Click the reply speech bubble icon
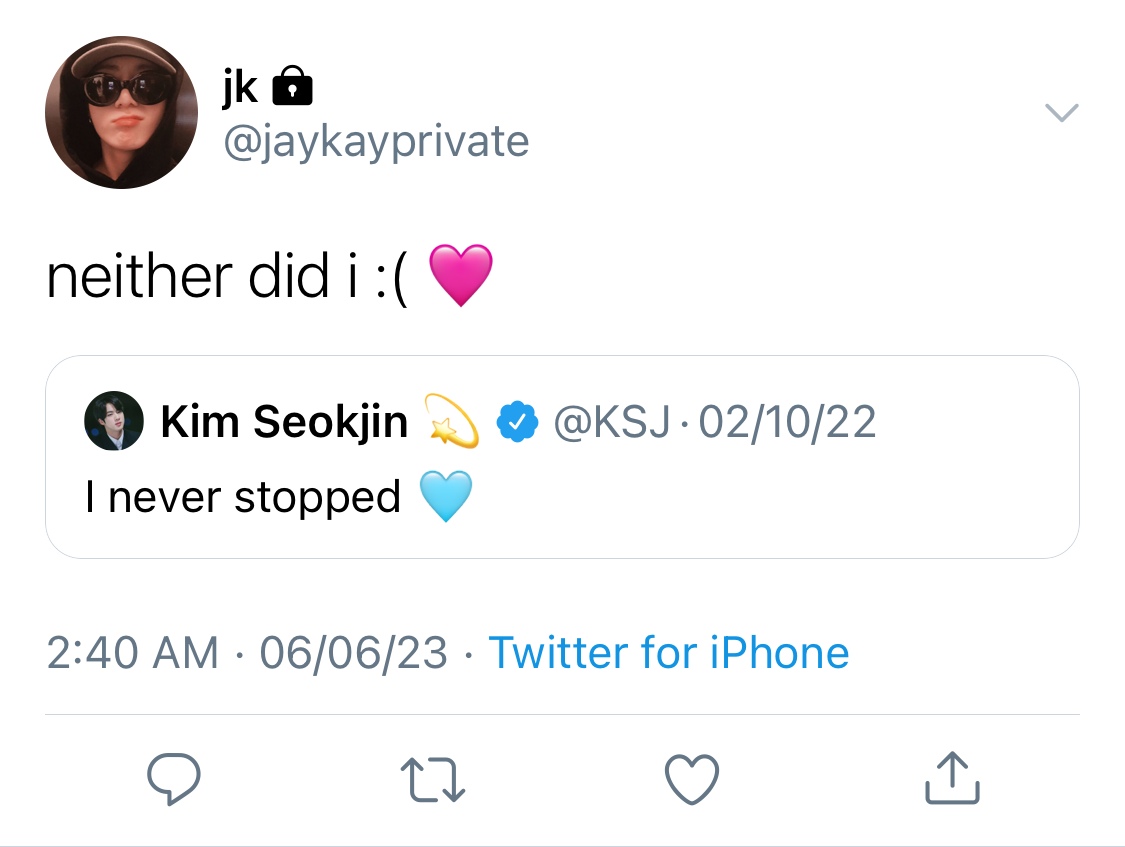Viewport: 1125px width, 847px height. coord(174,779)
